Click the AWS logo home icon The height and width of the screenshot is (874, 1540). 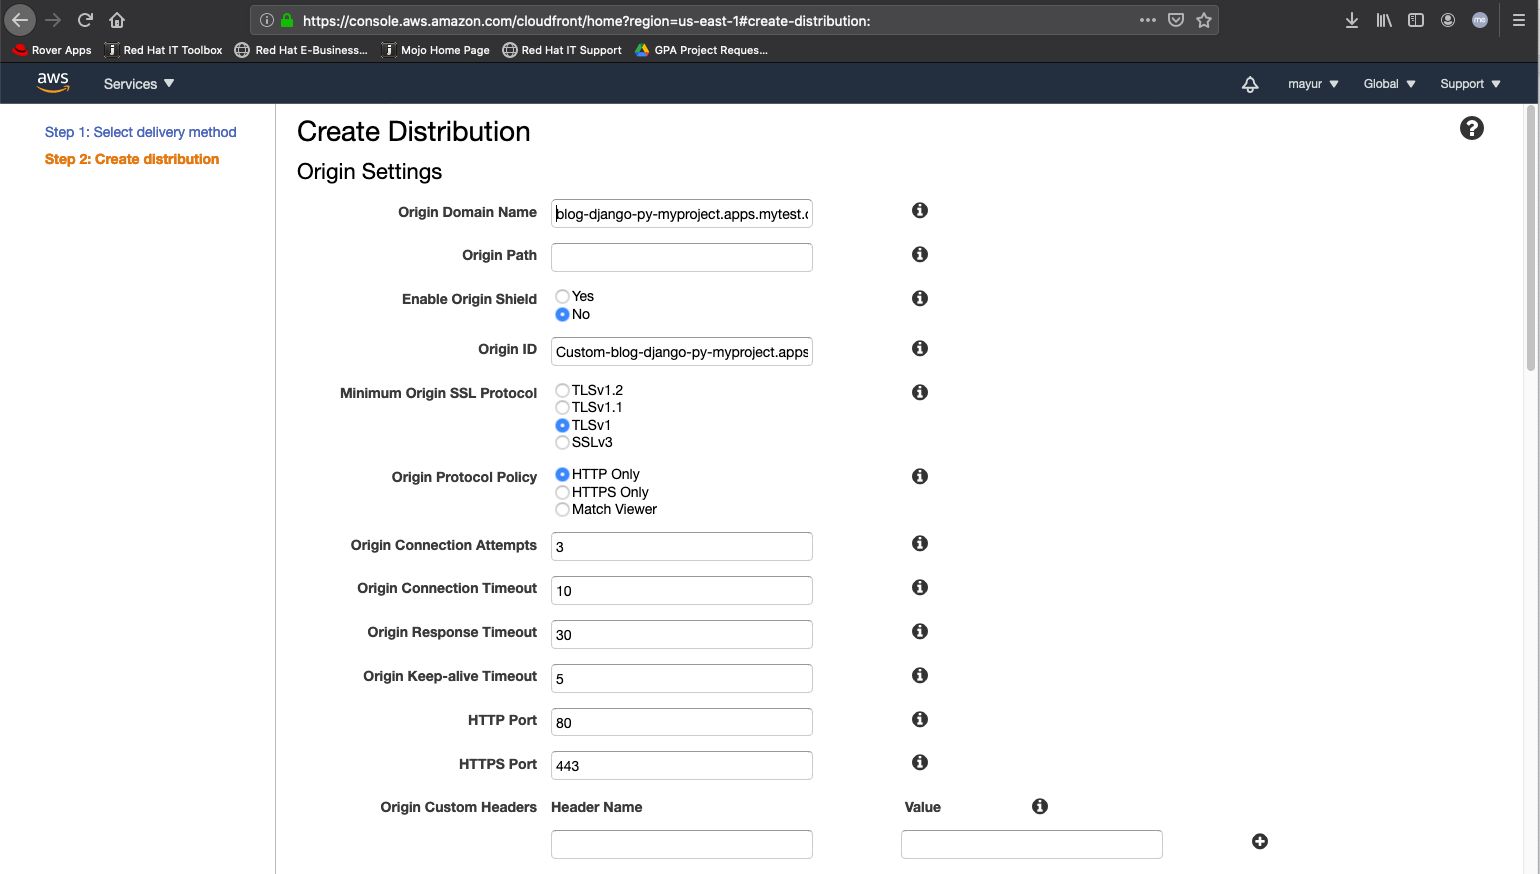click(53, 83)
